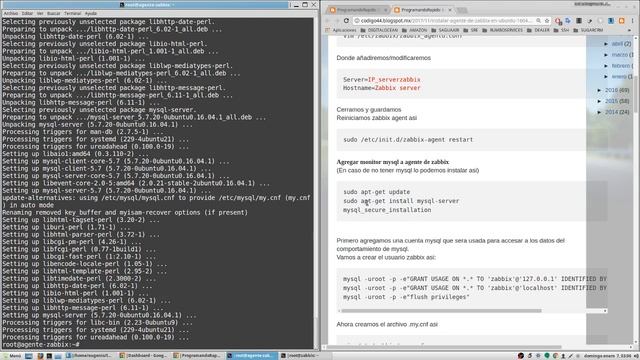This screenshot has height=360, width=640.
Task: Open the DEALER bookmarks folder
Action: coord(538,30)
